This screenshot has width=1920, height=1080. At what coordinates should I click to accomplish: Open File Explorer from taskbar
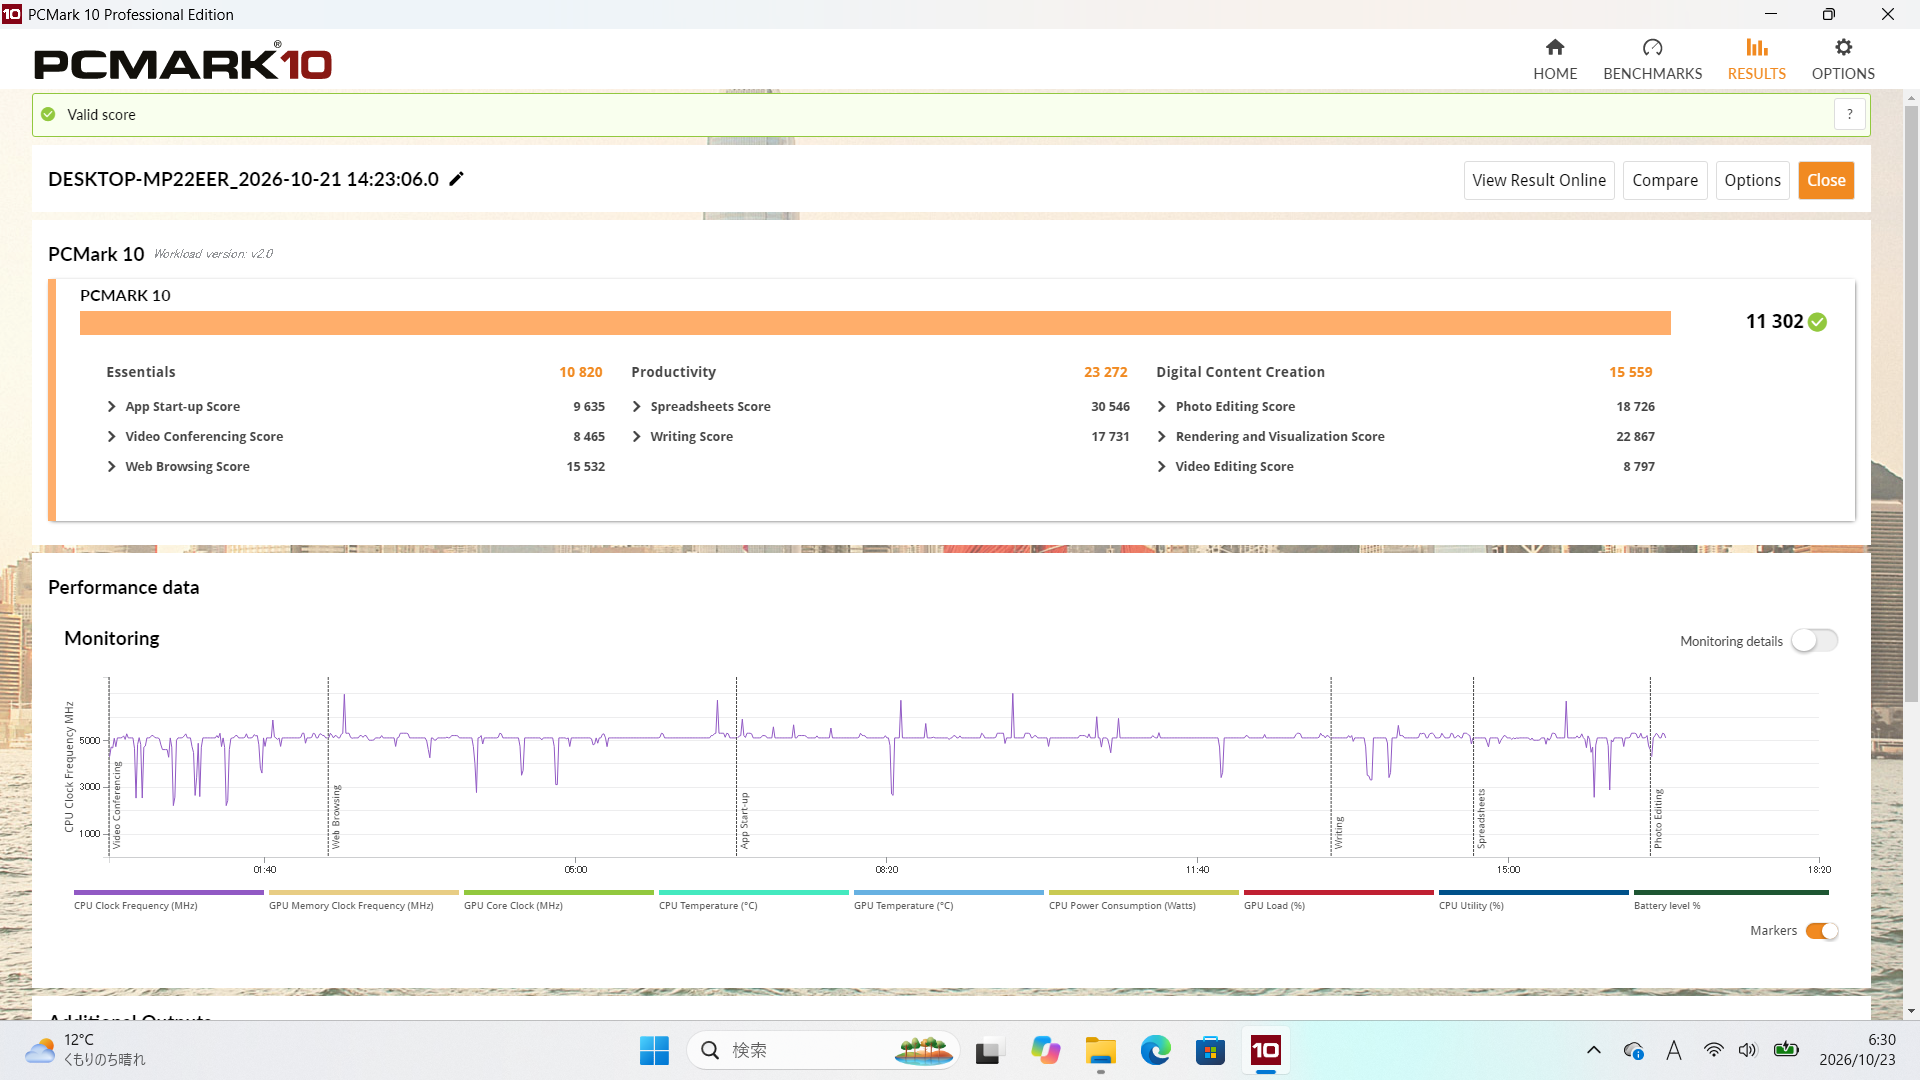point(1100,1050)
